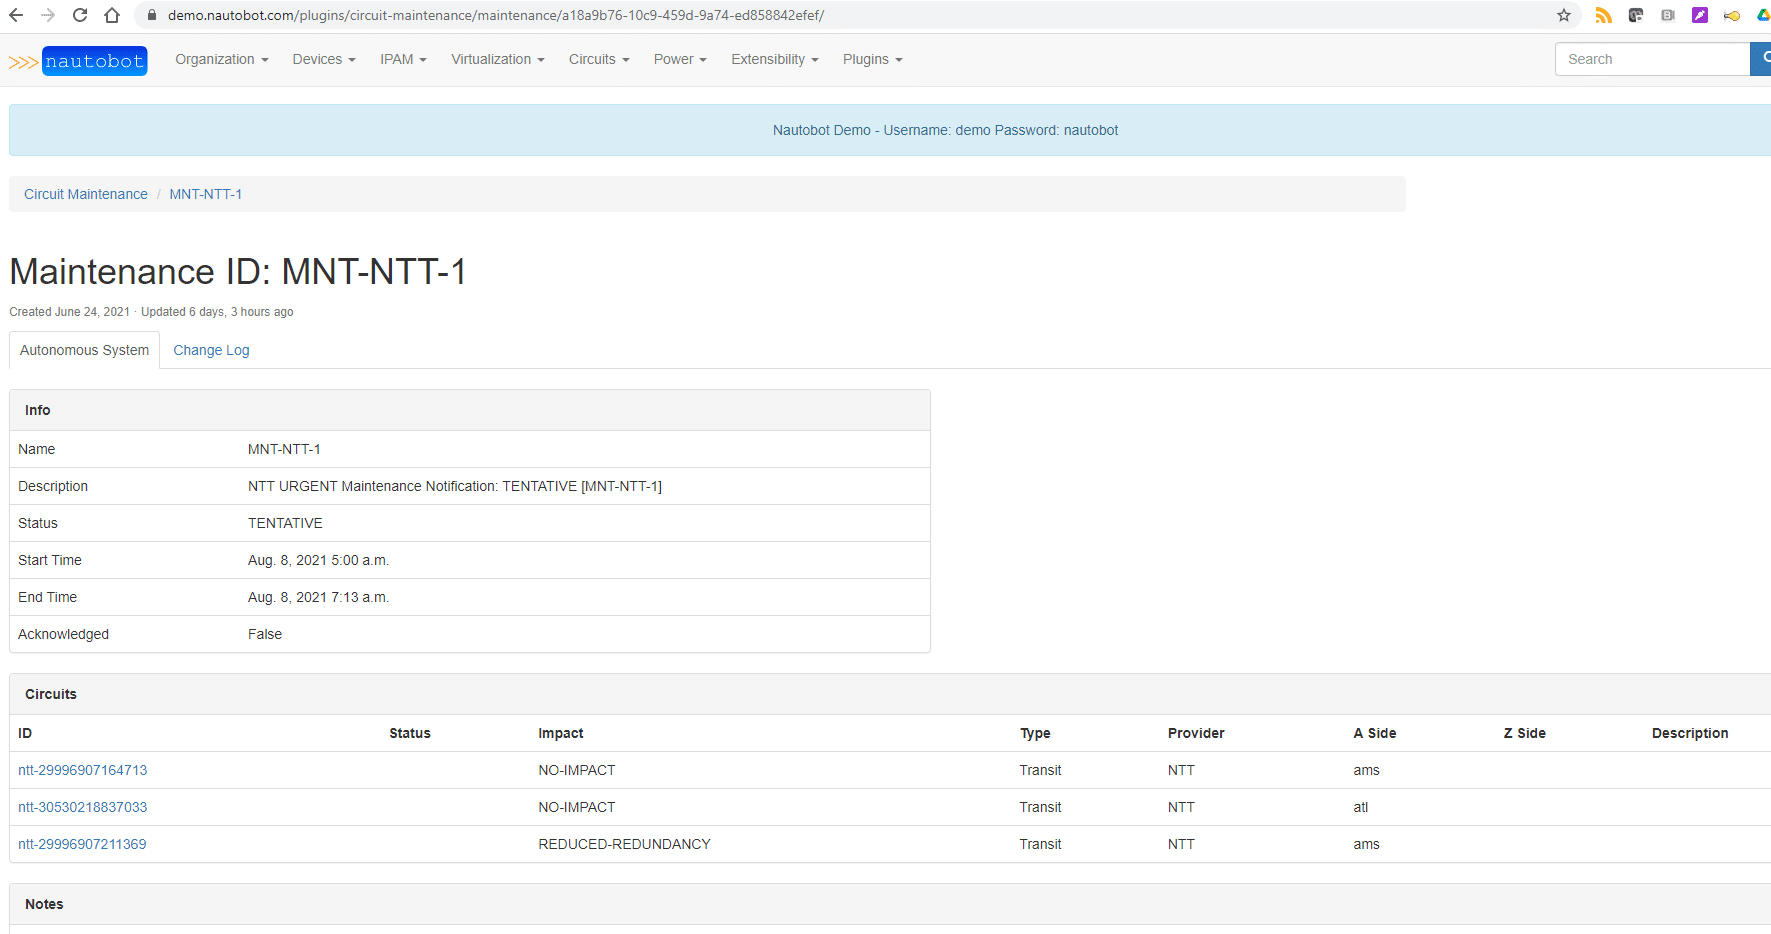Open circuit ntt-29996907211369

82,844
